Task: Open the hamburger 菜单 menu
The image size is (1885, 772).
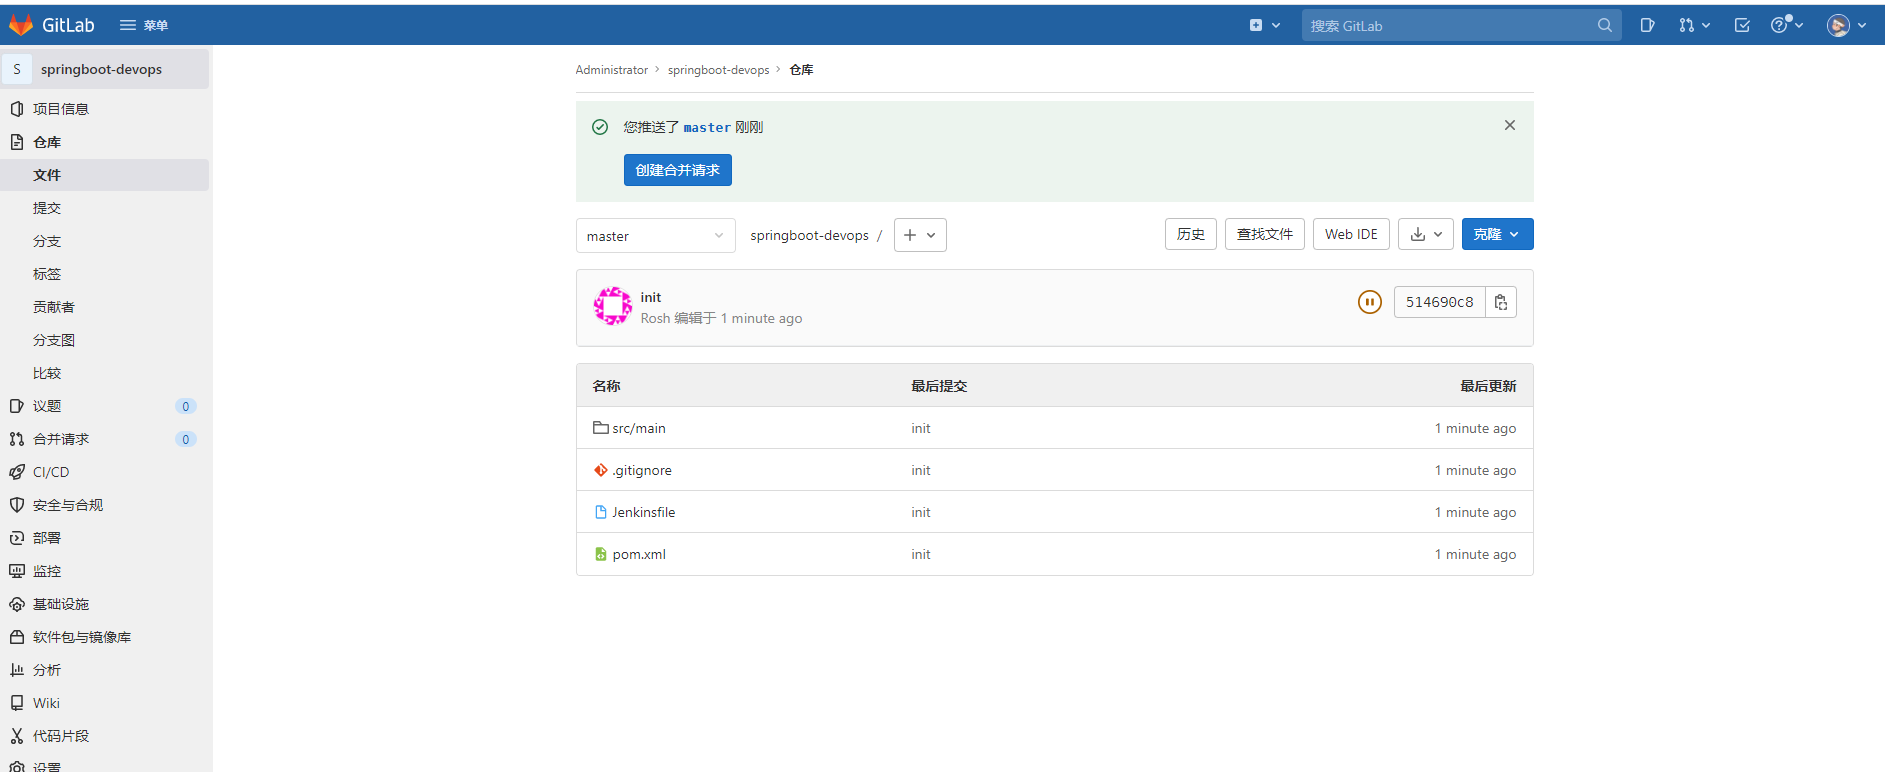Action: click(144, 25)
